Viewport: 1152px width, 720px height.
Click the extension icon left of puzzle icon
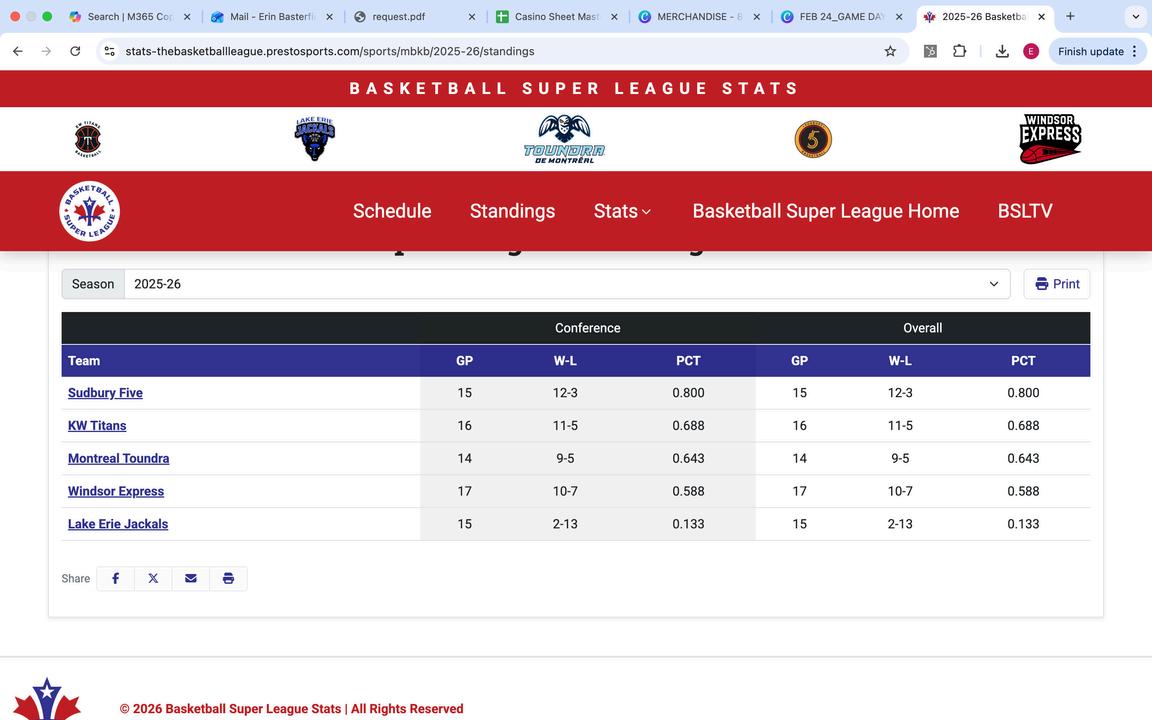coord(930,51)
